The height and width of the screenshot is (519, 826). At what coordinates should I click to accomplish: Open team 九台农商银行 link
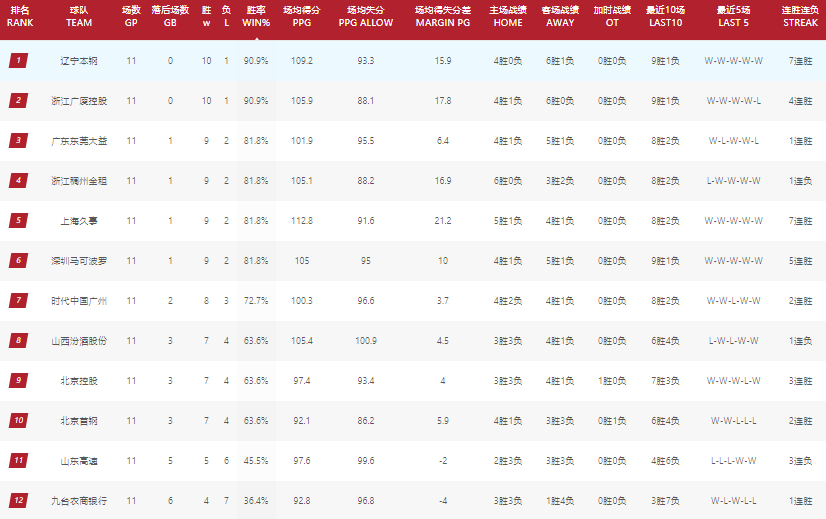79,501
